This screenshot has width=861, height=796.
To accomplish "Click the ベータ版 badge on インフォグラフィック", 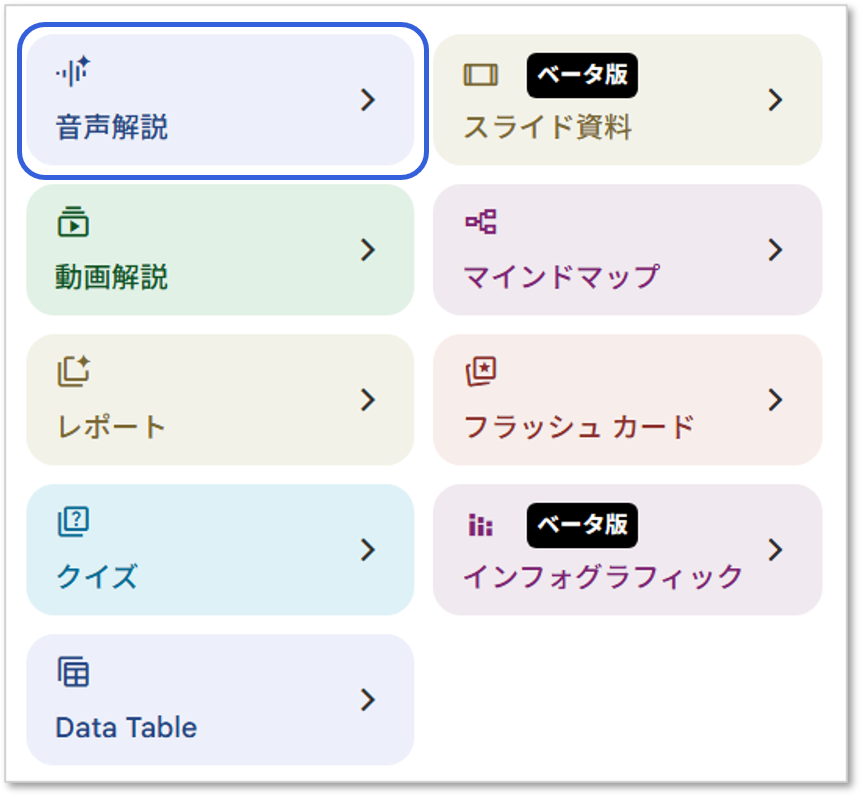I will 582,525.
